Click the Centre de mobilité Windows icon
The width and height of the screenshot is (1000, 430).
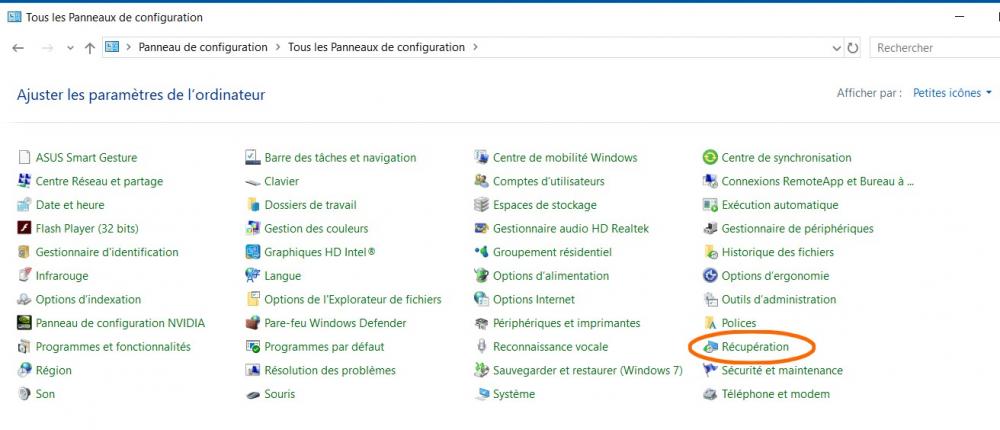point(482,158)
